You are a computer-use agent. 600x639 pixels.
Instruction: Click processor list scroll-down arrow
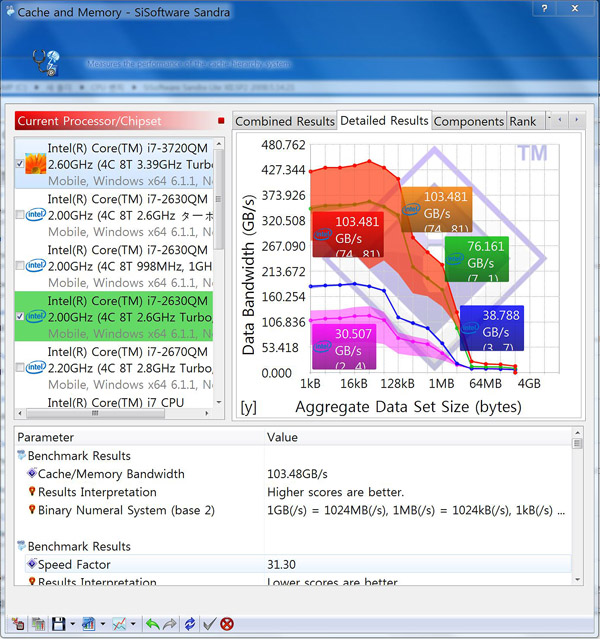click(x=219, y=402)
